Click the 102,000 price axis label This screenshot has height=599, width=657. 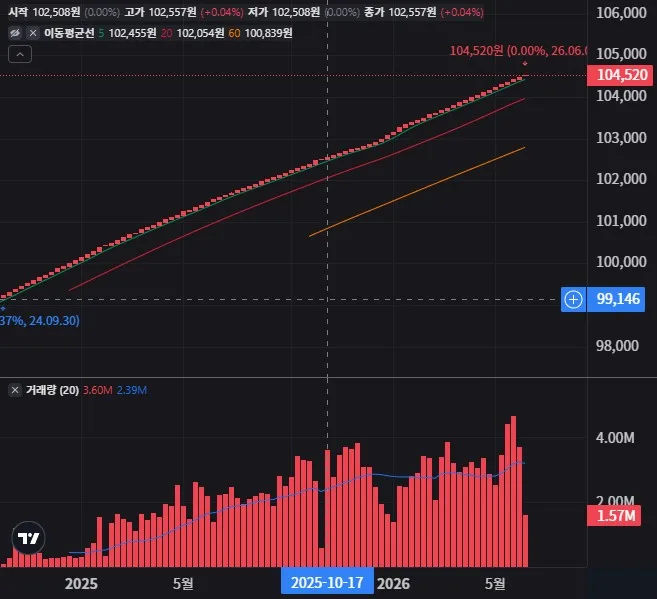621,179
